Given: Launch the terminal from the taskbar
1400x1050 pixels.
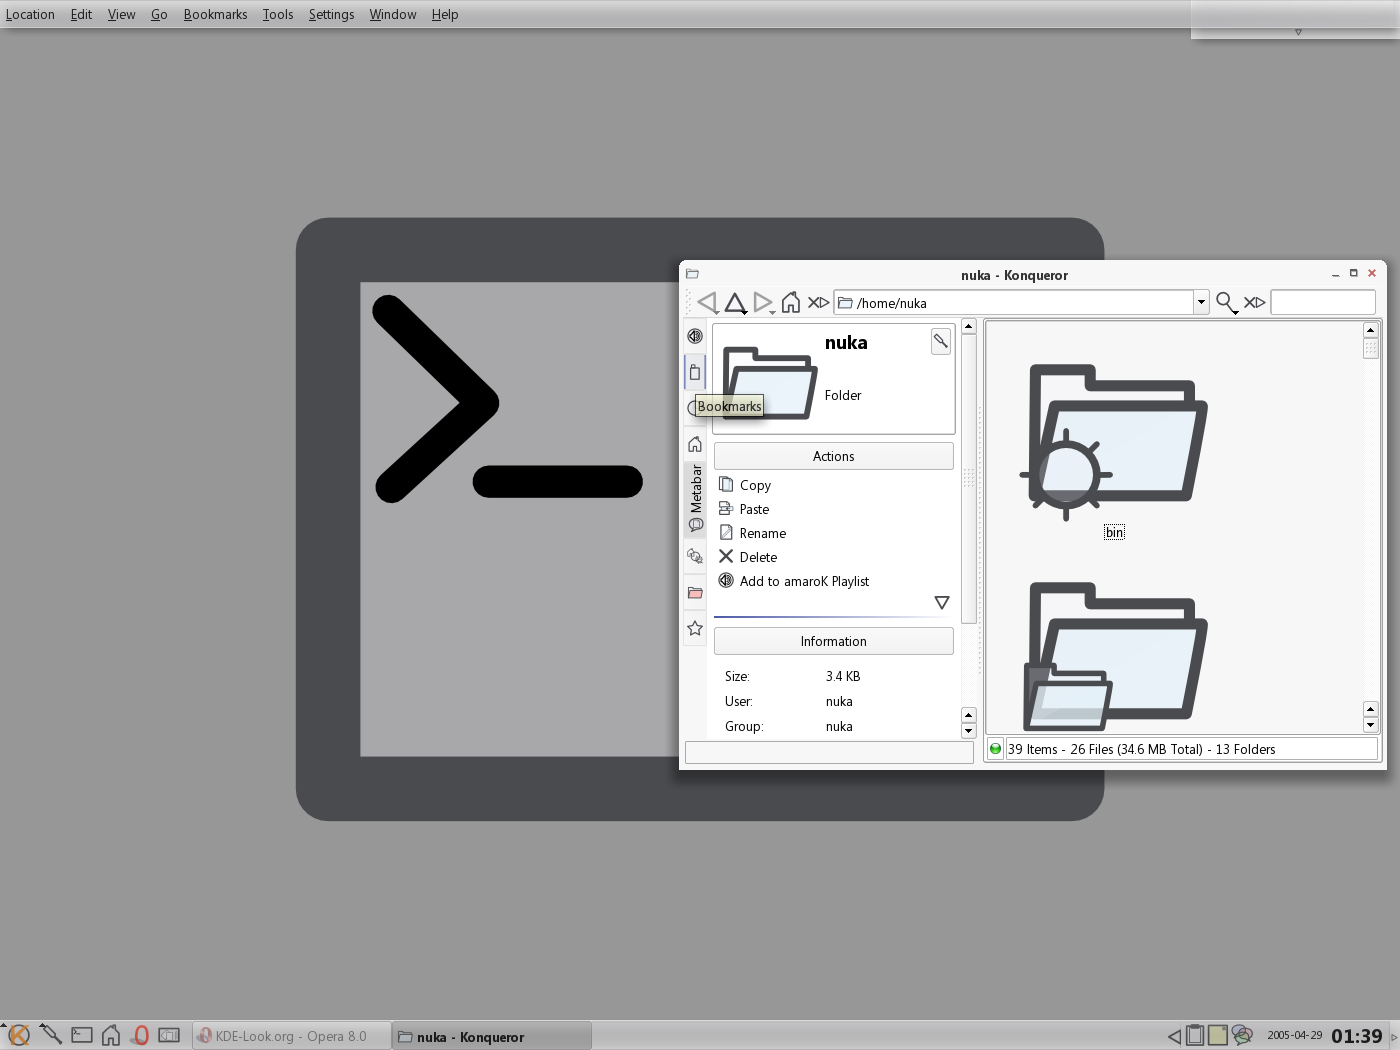Looking at the screenshot, I should 82,1036.
